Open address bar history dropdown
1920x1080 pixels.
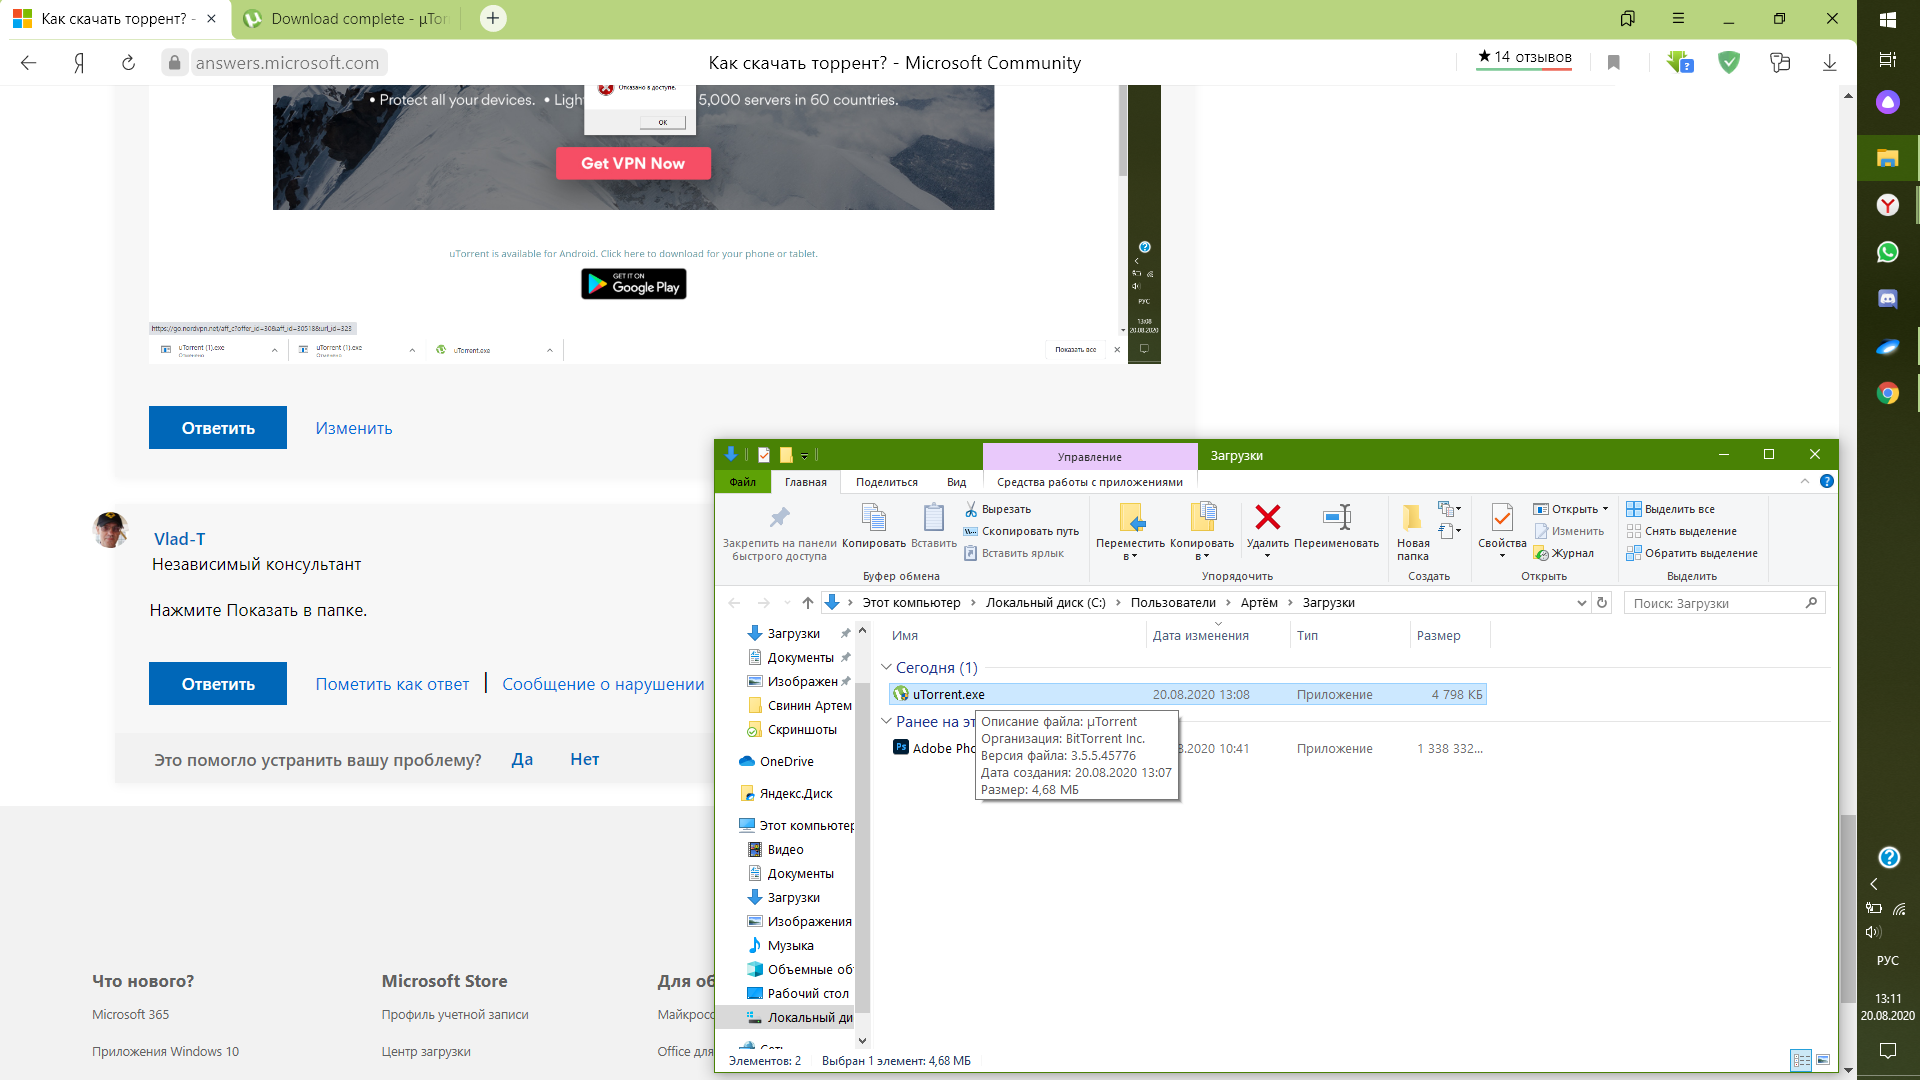(x=1581, y=603)
